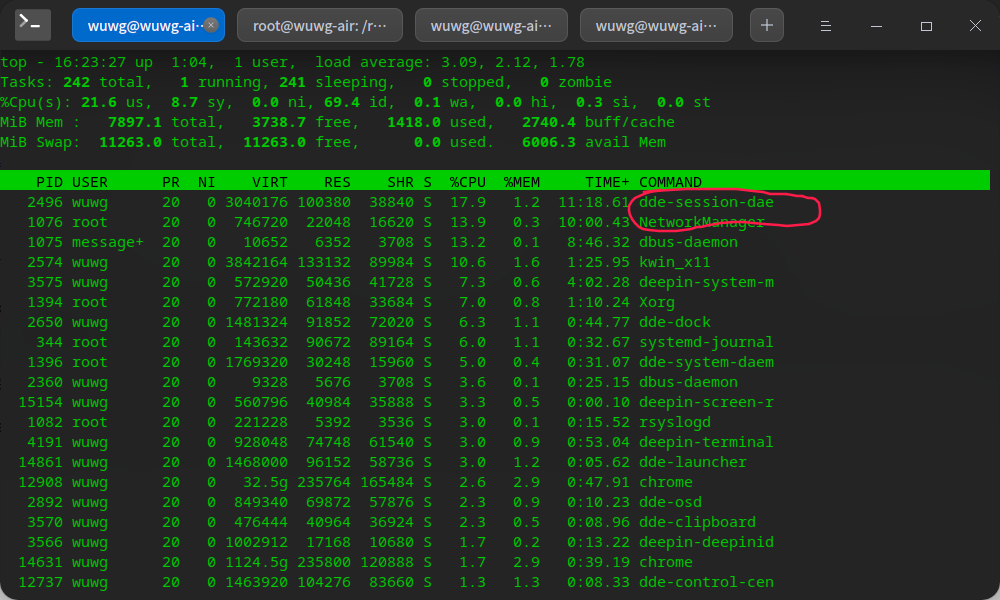Image resolution: width=1000 pixels, height=600 pixels.
Task: Click the %MEM column header
Action: tap(522, 182)
